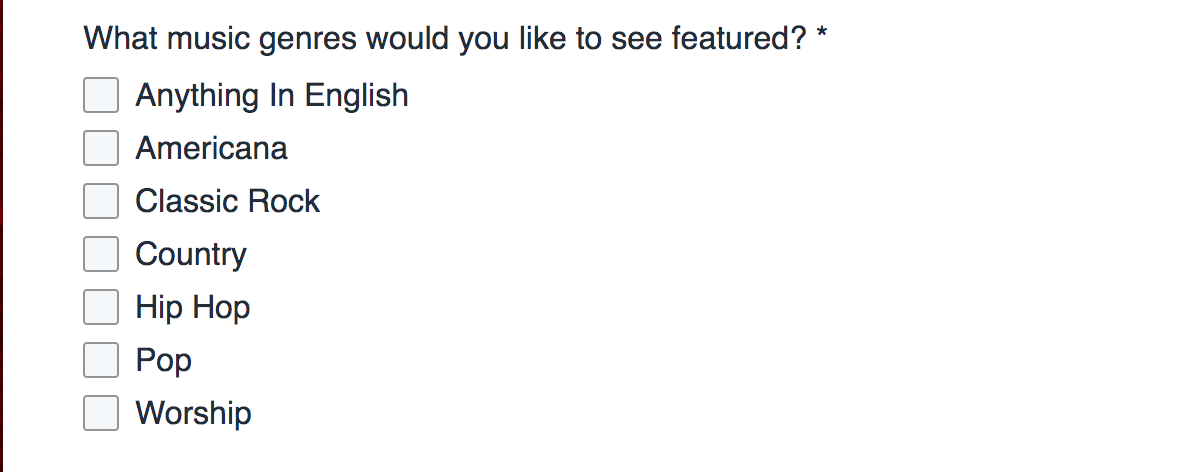Click the required asterisk after the question
This screenshot has width=1200, height=472.
822,38
